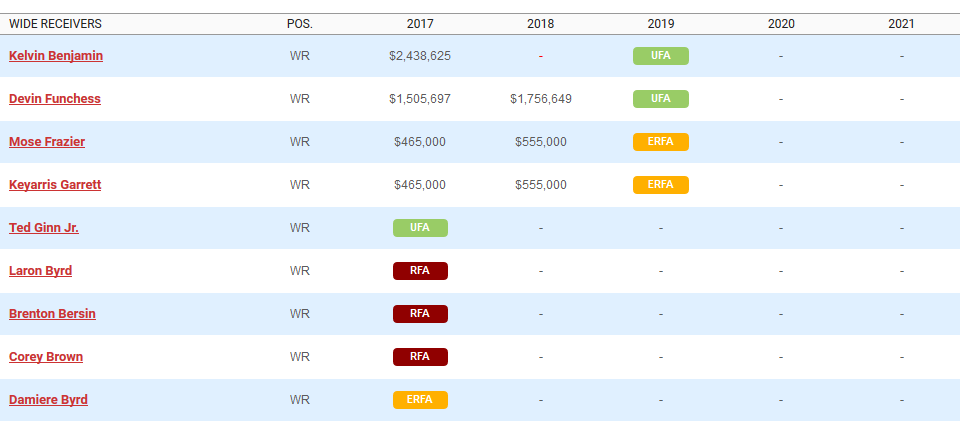Select Damiere Byrd's 2017 ERFA badge
Viewport: 960px width, 439px height.
click(420, 400)
